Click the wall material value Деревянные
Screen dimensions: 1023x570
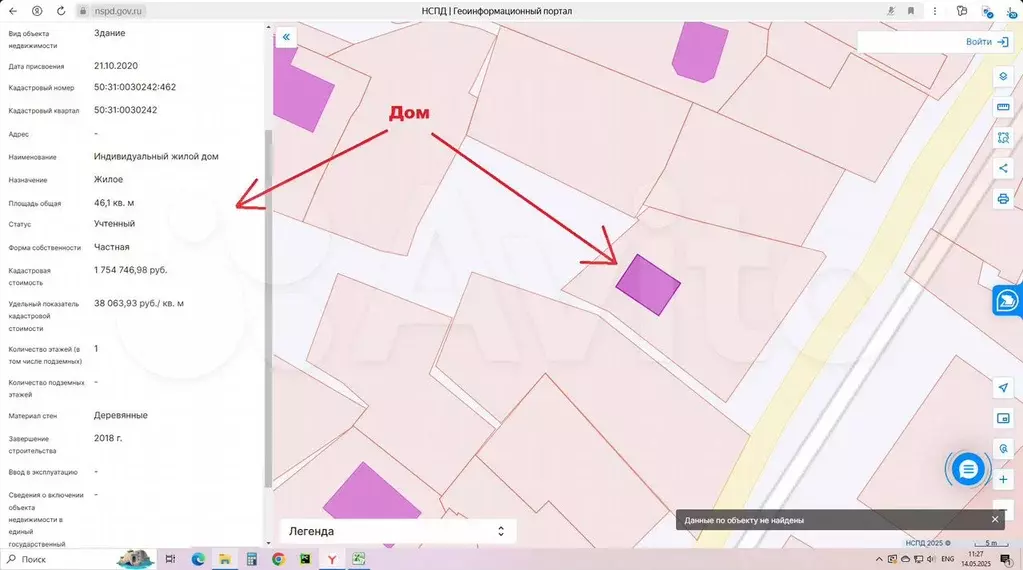tap(121, 415)
